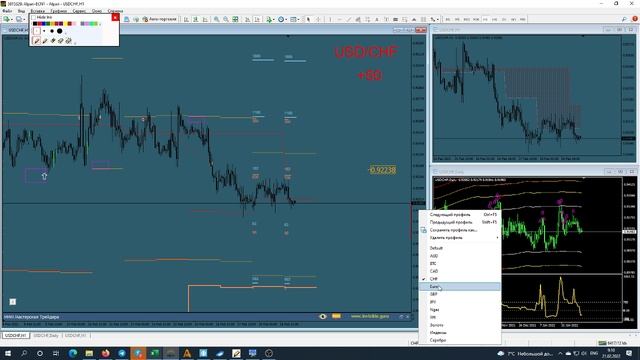Open Telegram from the taskbar

tap(122, 353)
